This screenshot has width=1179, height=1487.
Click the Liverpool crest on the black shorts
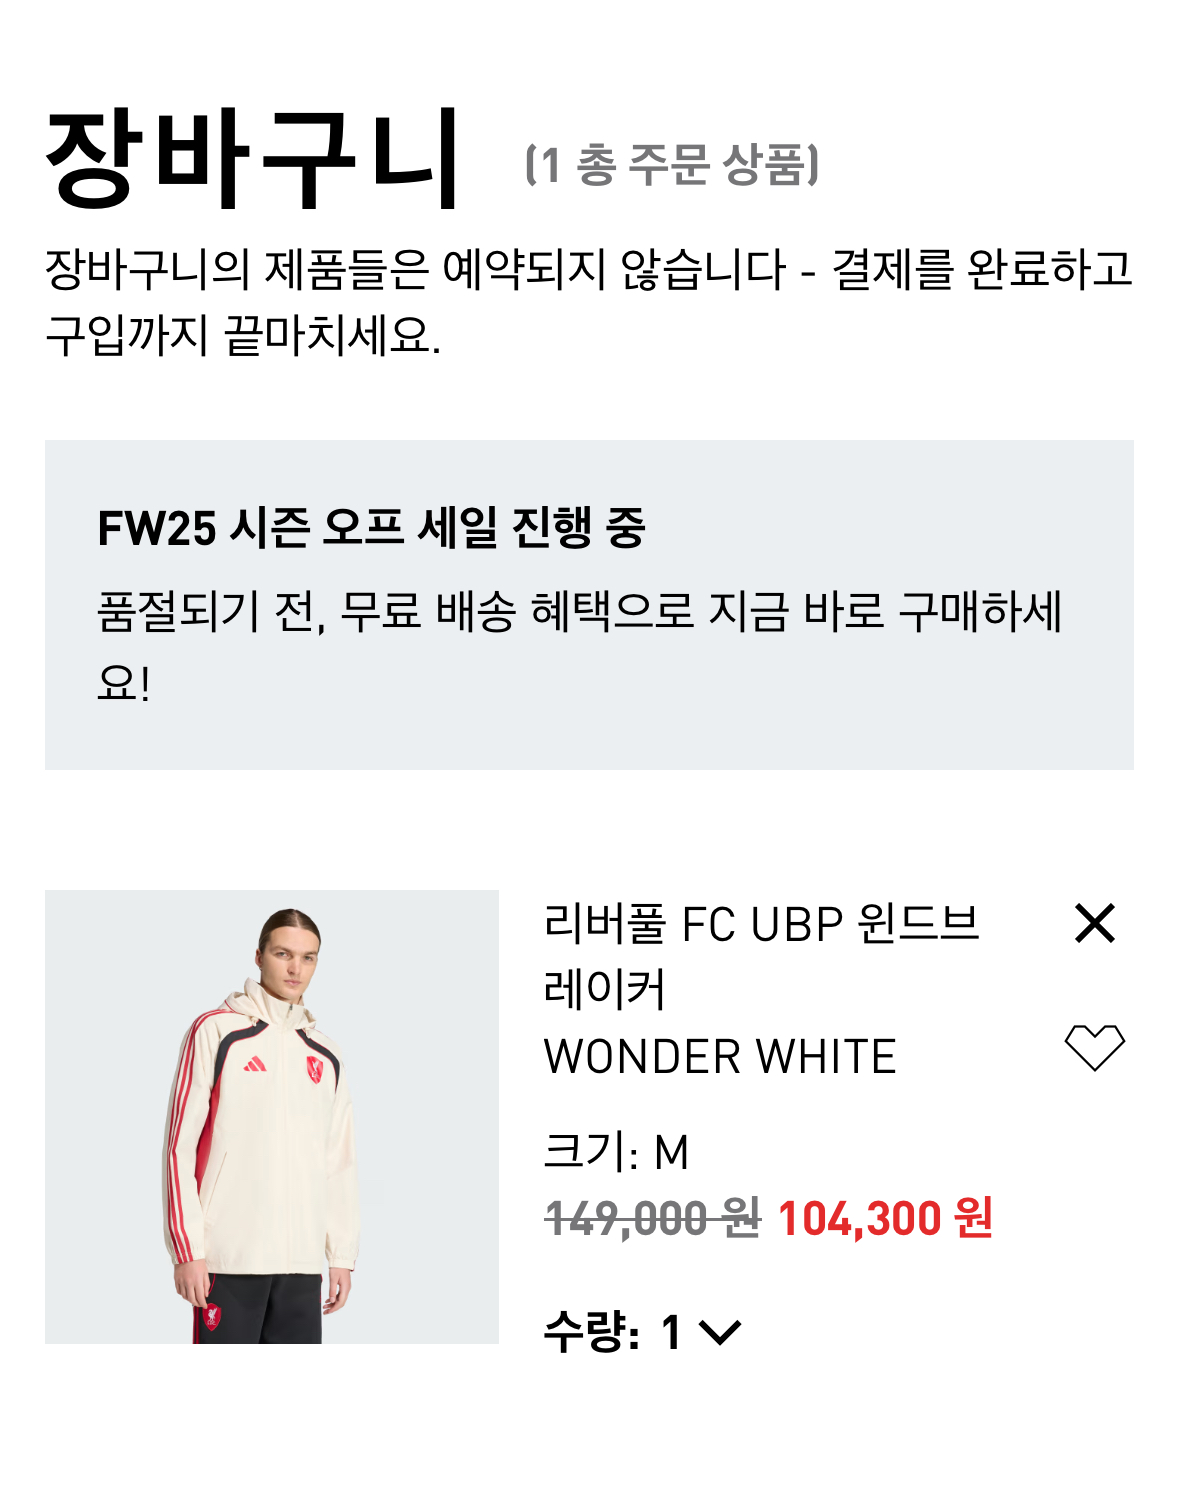point(213,1314)
